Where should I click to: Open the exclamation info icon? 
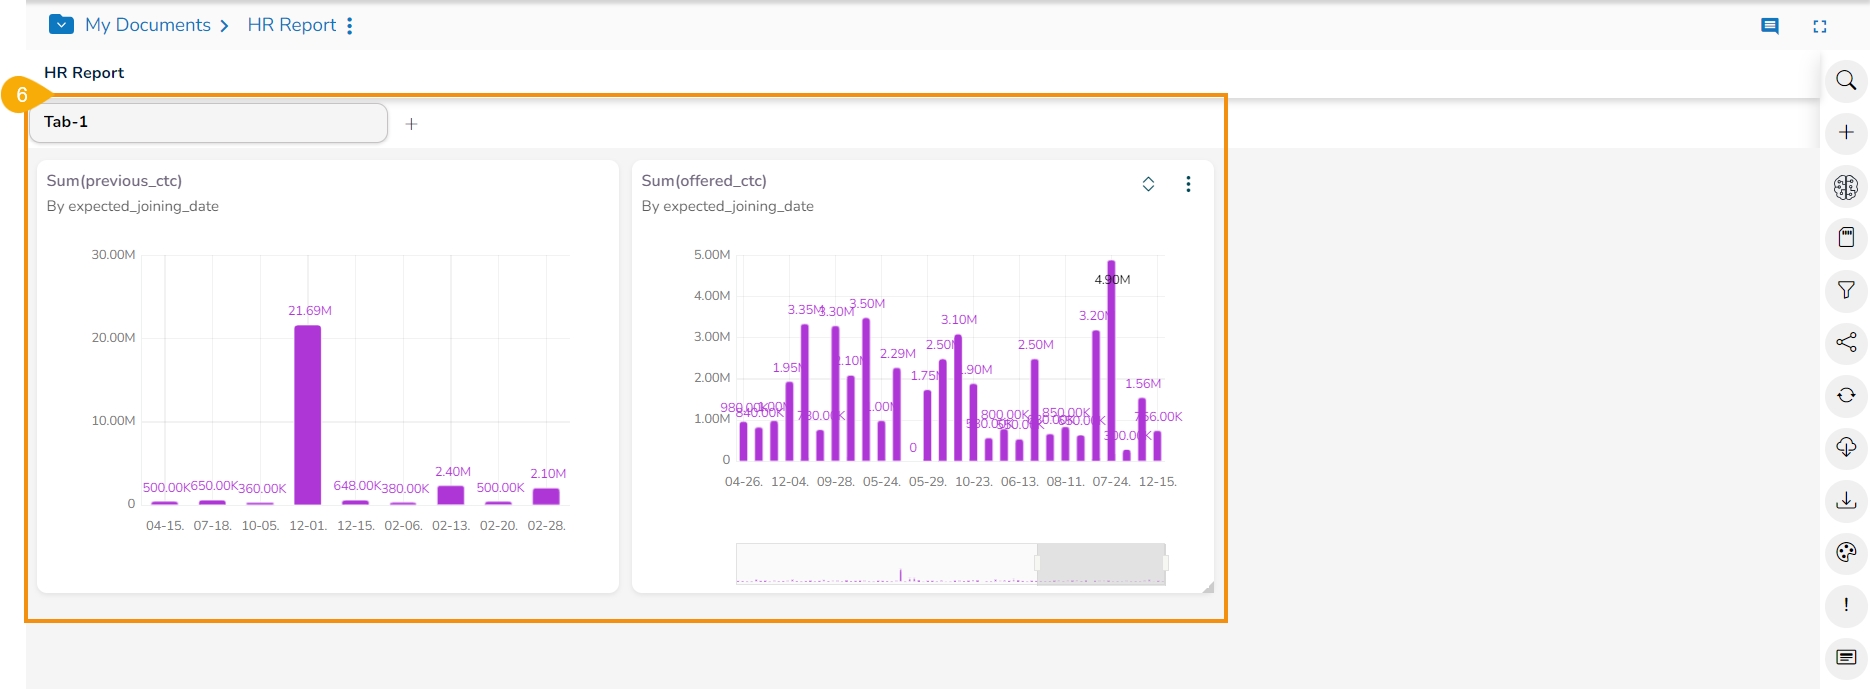pos(1846,605)
